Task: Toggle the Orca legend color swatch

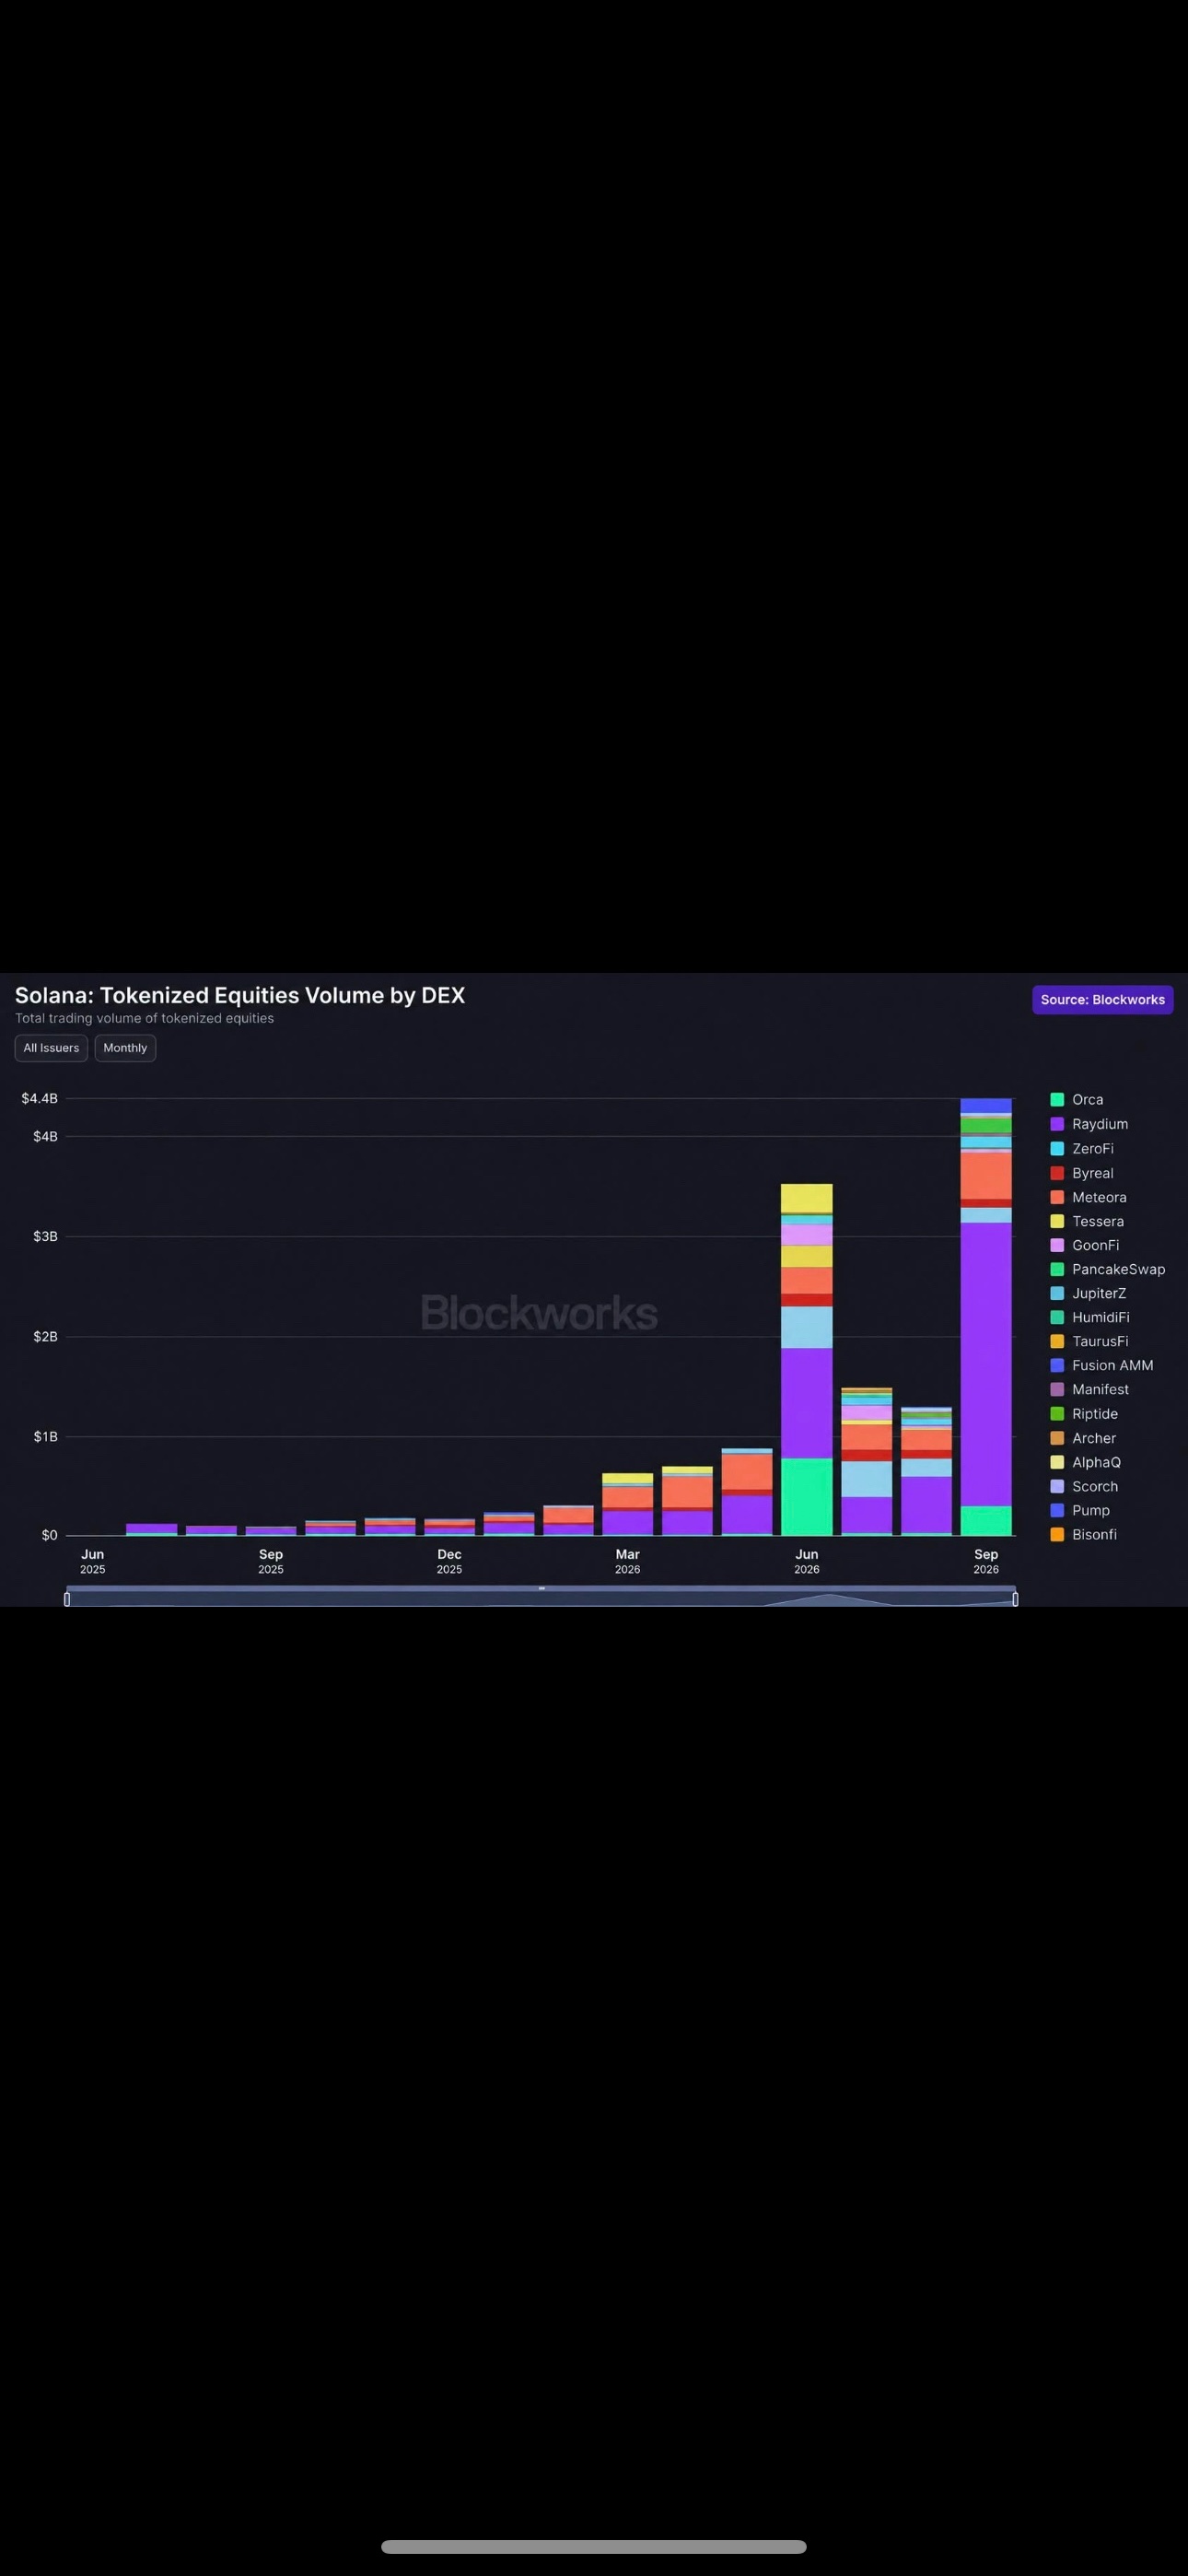Action: pos(1057,1100)
